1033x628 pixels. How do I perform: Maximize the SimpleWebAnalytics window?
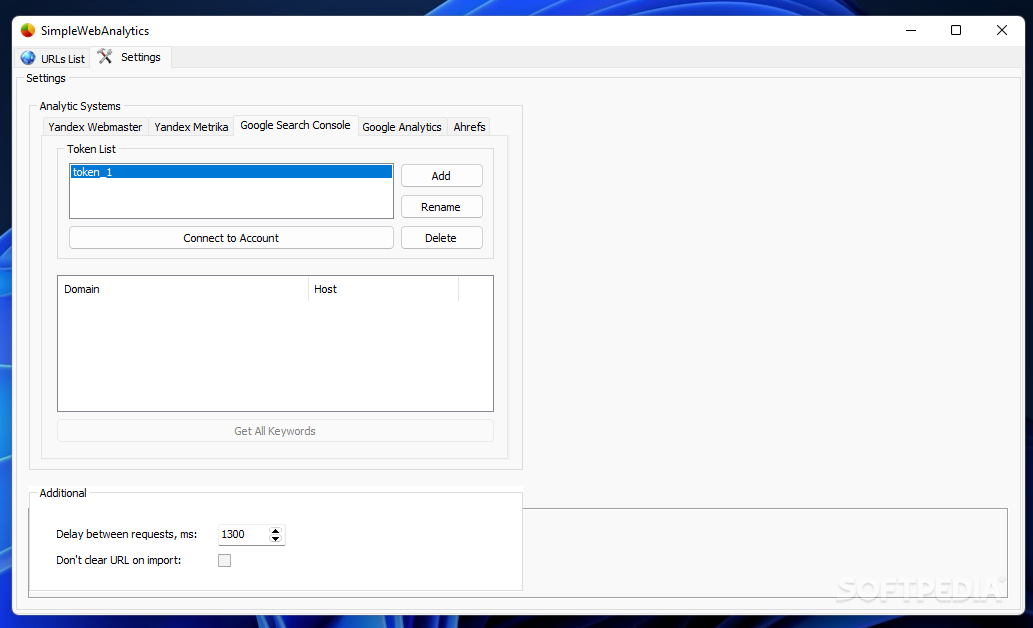pyautogui.click(x=956, y=30)
